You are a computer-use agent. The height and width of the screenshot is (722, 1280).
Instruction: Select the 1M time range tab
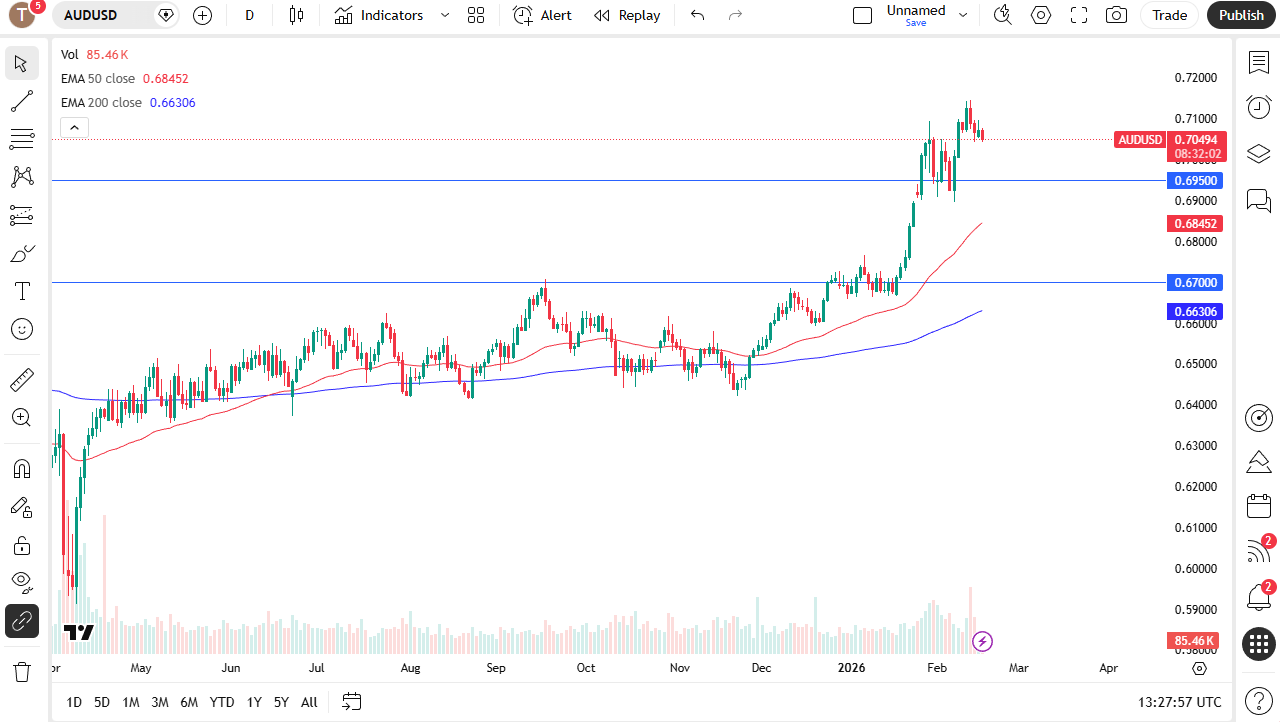131,702
